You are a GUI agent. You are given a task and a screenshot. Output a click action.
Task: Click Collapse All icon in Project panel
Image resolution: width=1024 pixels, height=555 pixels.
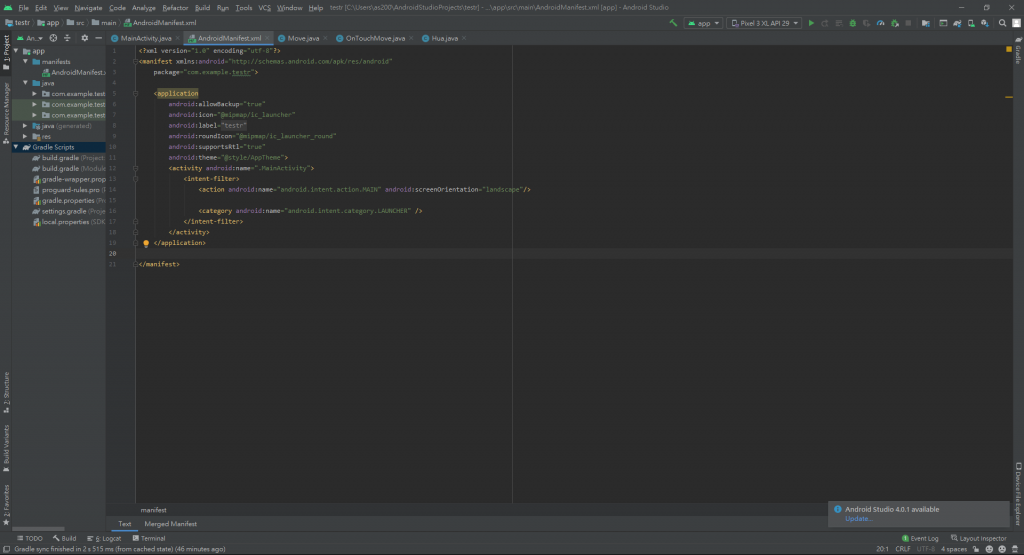click(69, 38)
